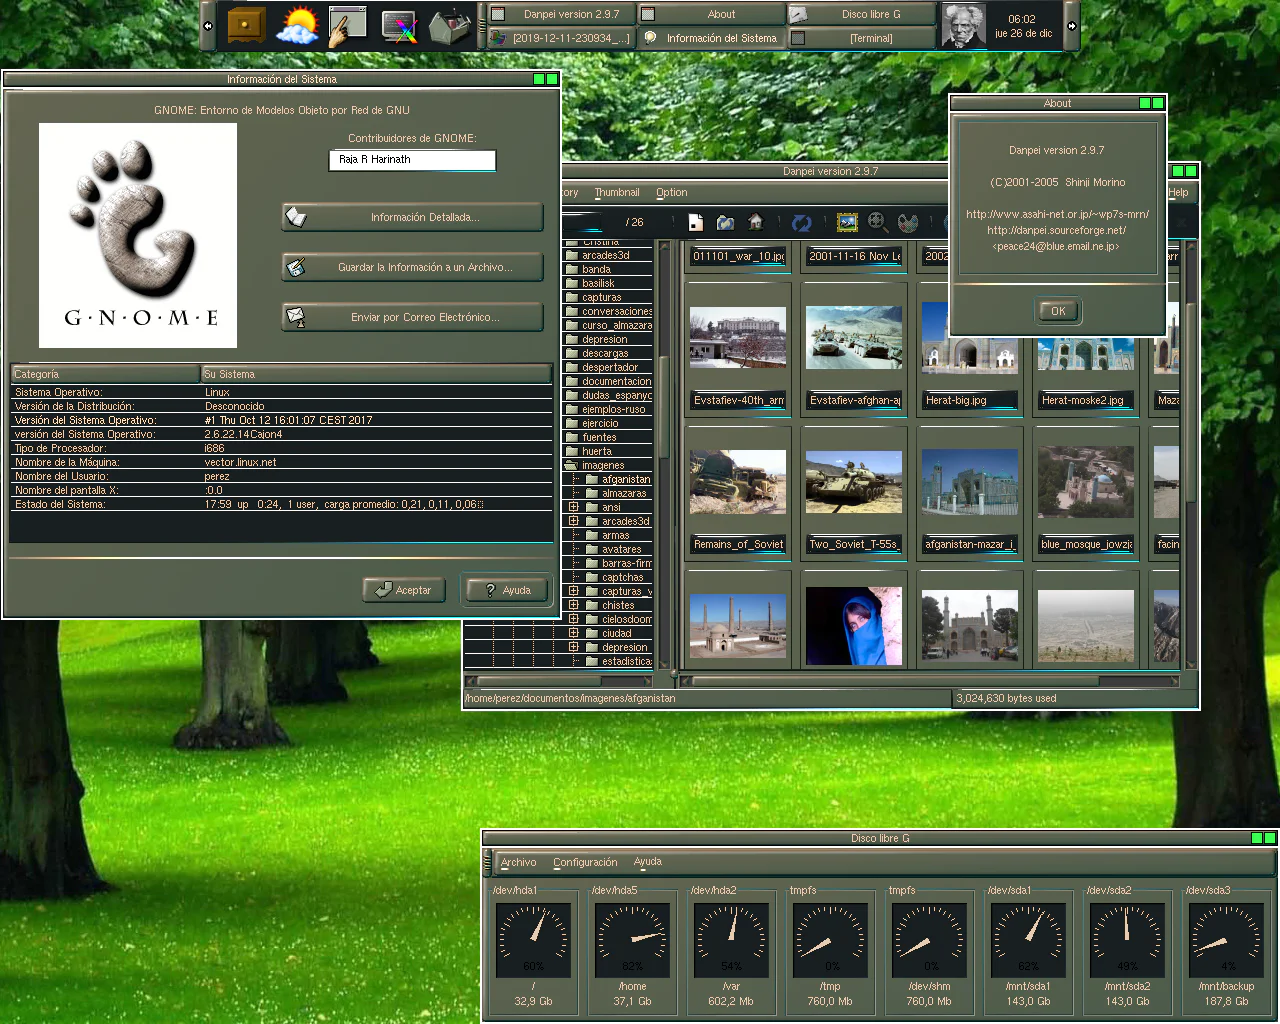Open the Configuración menu in Disco libre

point(585,862)
